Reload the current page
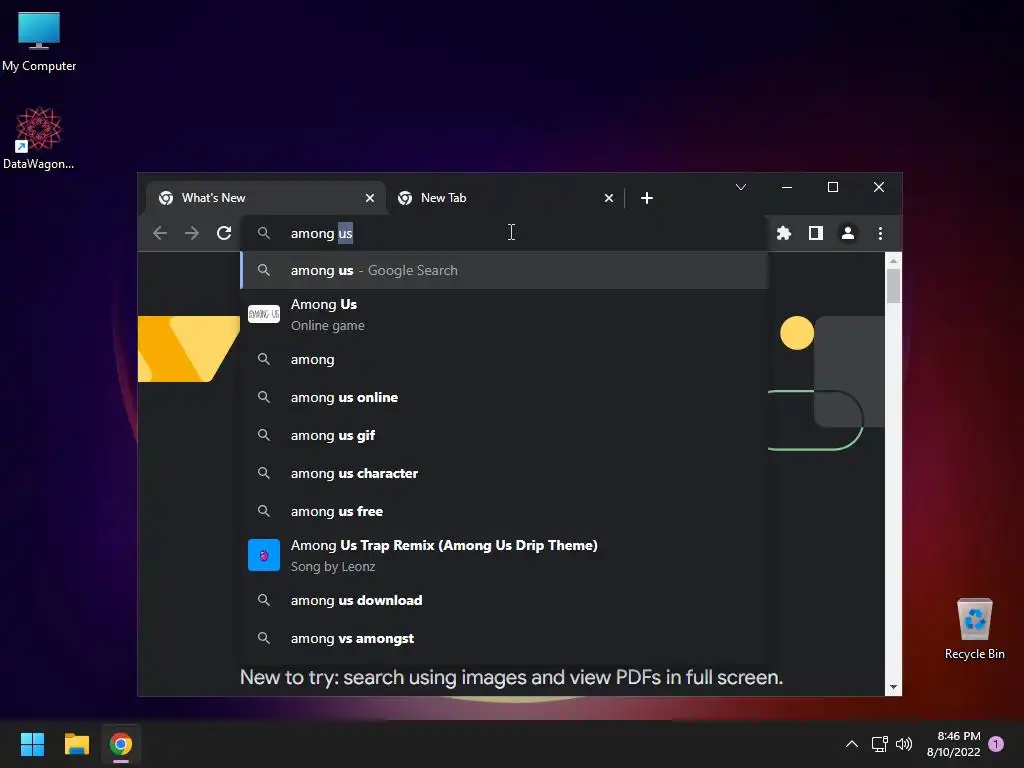Image resolution: width=1024 pixels, height=768 pixels. [224, 233]
